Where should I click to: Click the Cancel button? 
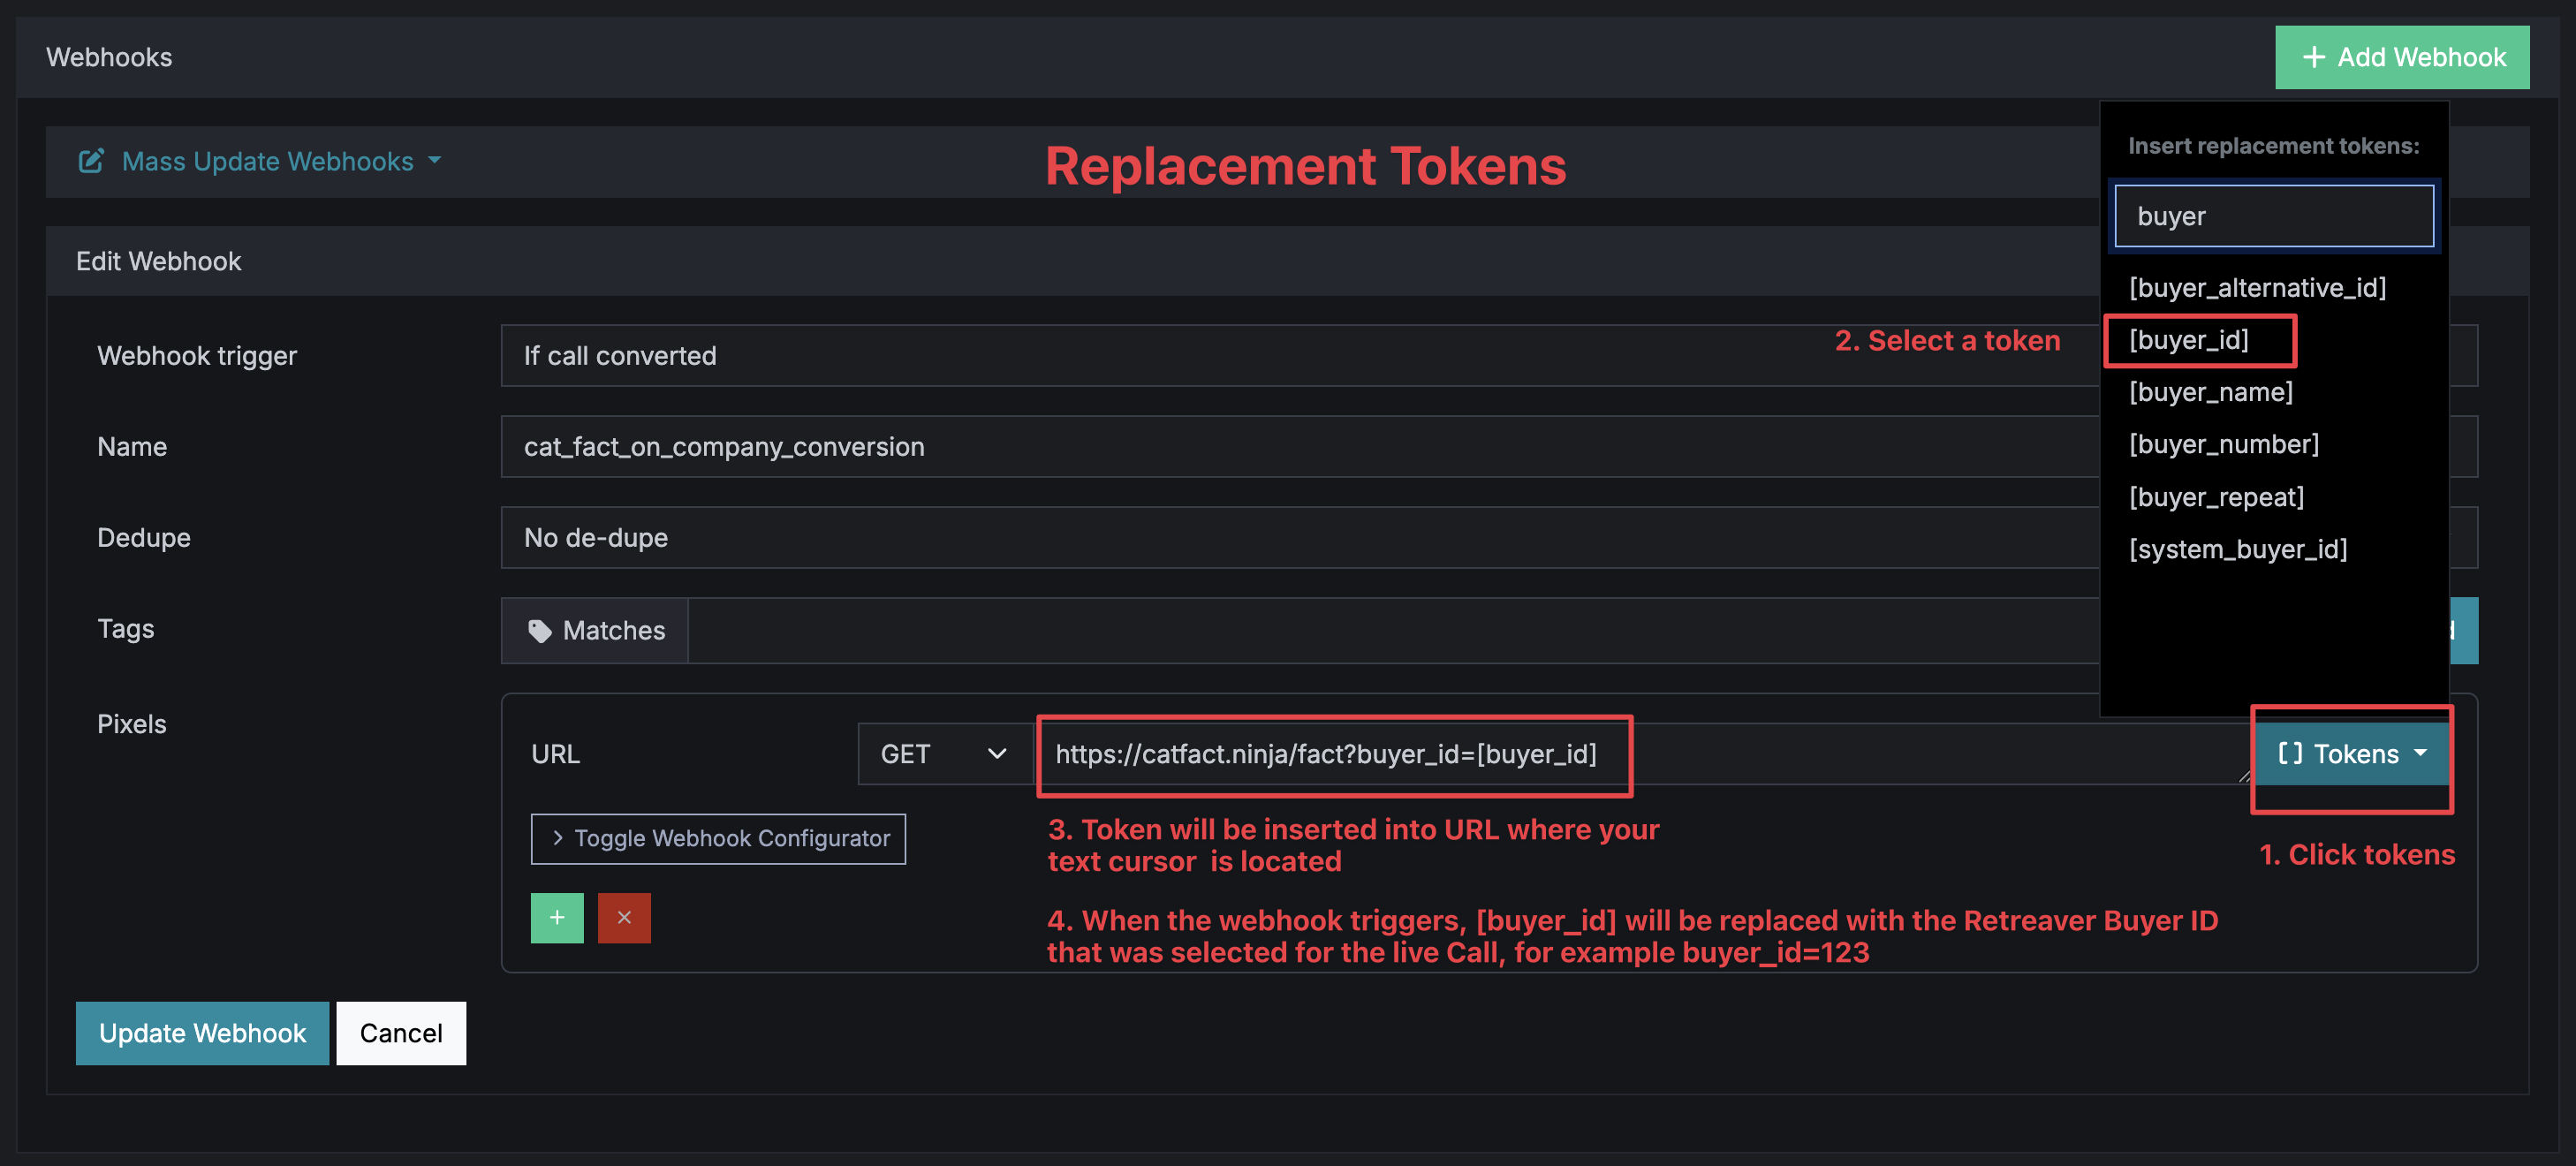(x=401, y=1033)
